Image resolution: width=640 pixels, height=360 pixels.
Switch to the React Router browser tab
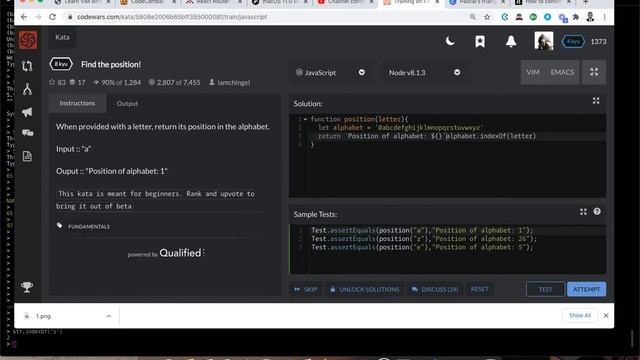coord(213,2)
